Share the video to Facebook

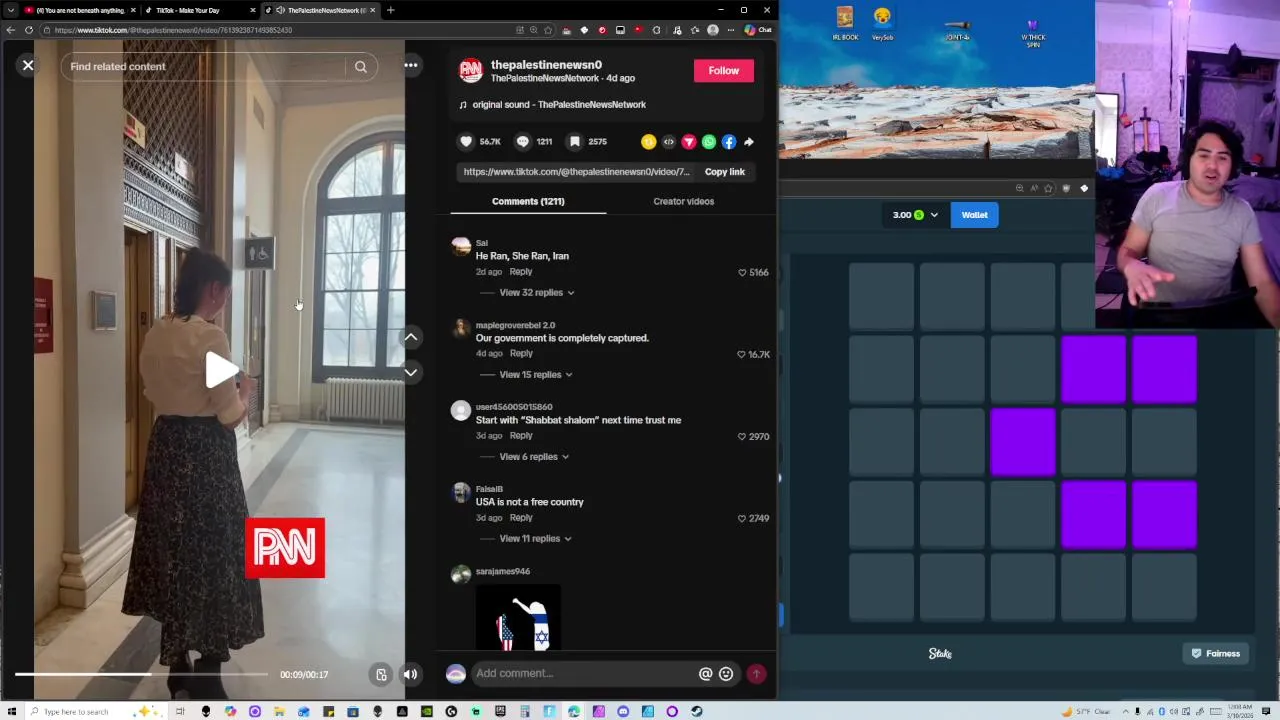click(729, 142)
